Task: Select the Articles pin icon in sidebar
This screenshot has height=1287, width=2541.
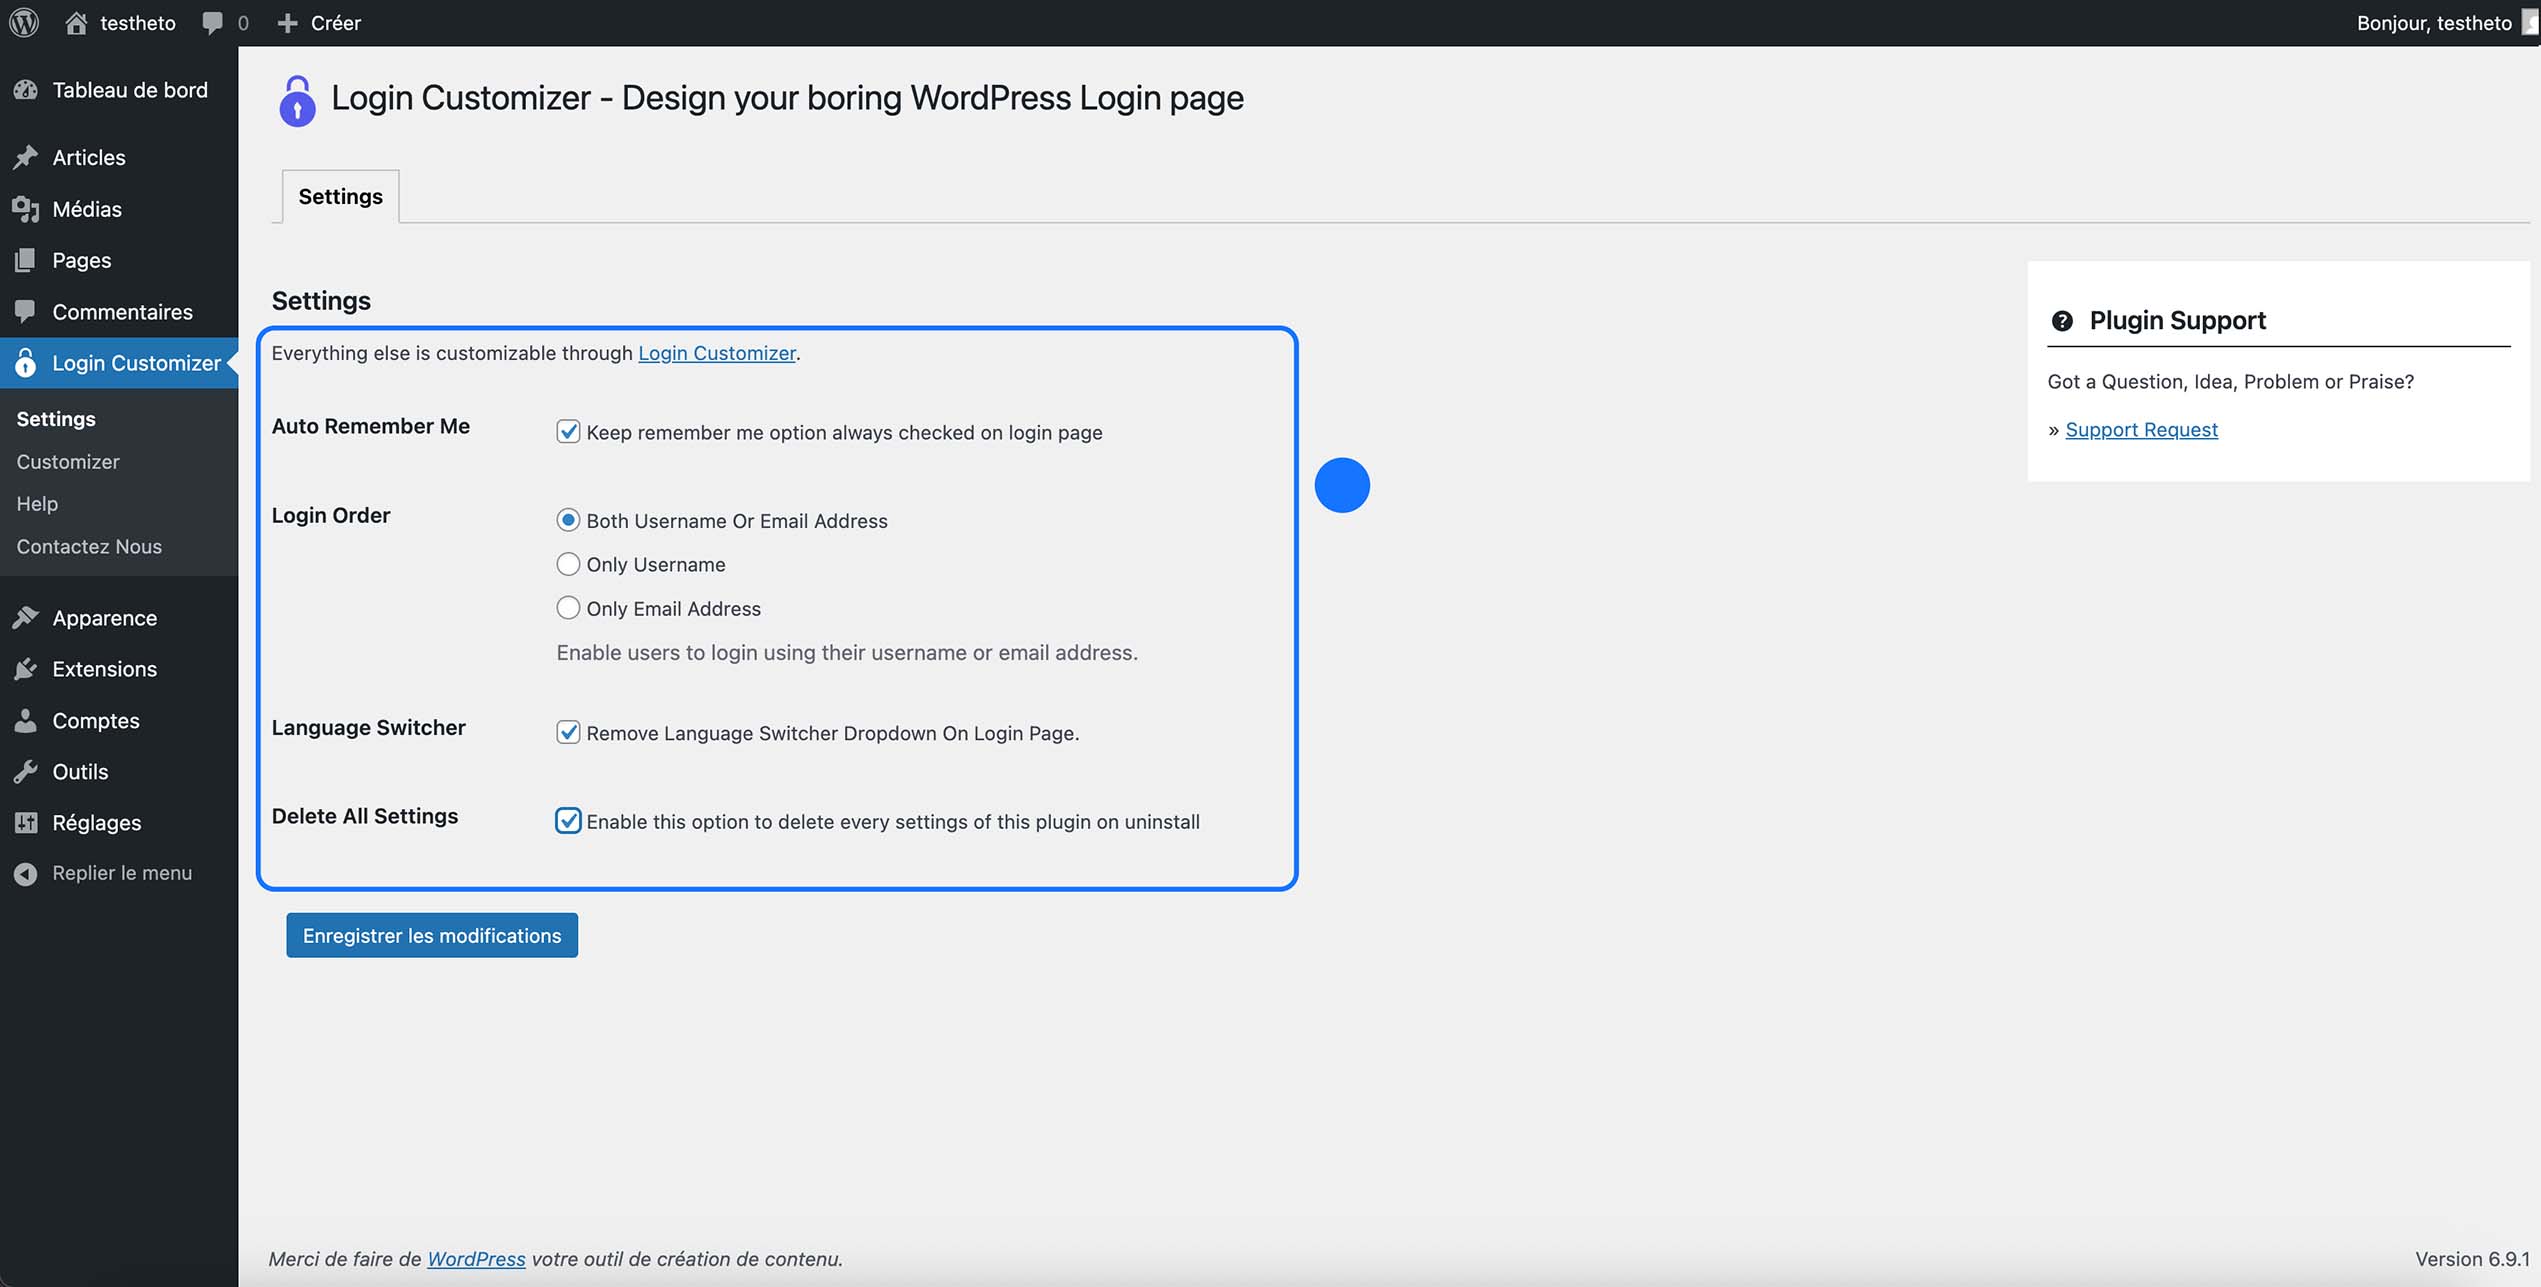Action: click(26, 157)
